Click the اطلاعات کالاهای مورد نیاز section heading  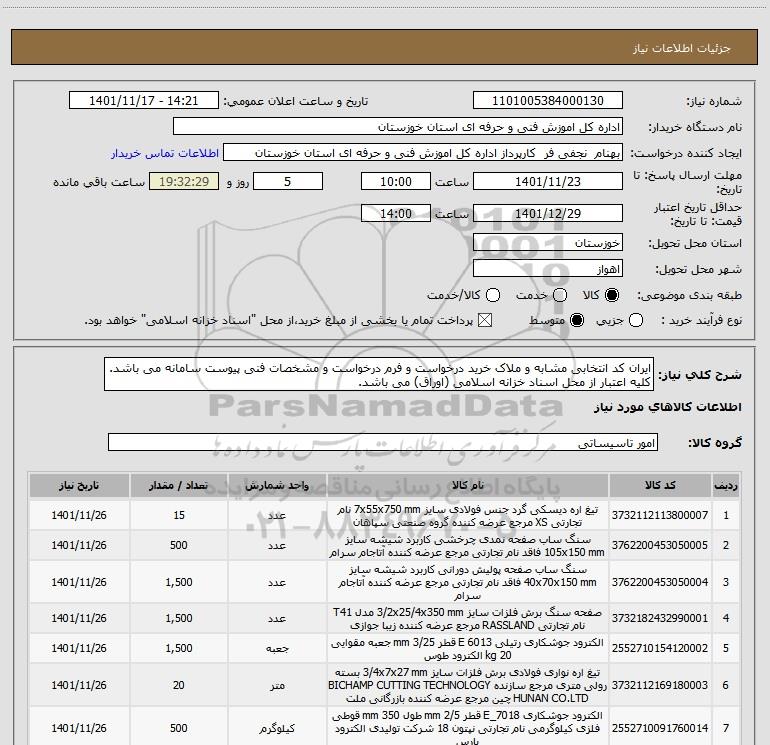pyautogui.click(x=668, y=407)
